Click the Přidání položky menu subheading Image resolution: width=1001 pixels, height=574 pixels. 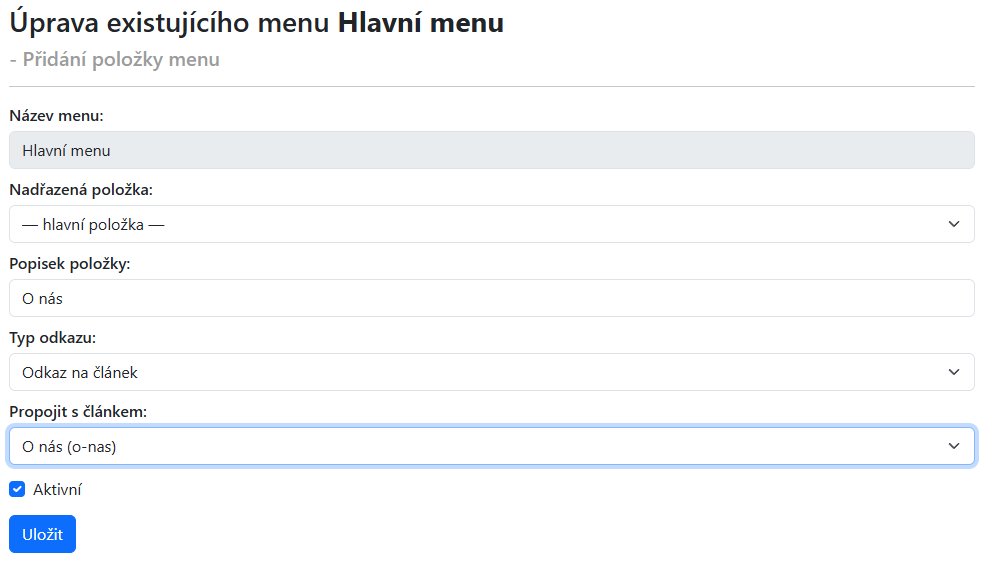[115, 59]
